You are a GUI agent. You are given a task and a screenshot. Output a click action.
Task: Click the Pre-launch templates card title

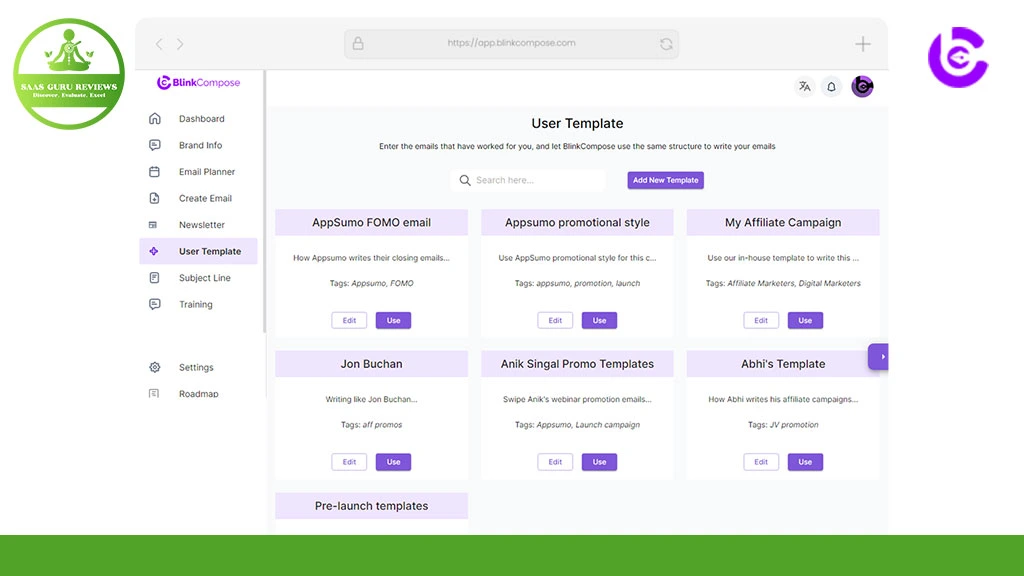[x=372, y=505]
